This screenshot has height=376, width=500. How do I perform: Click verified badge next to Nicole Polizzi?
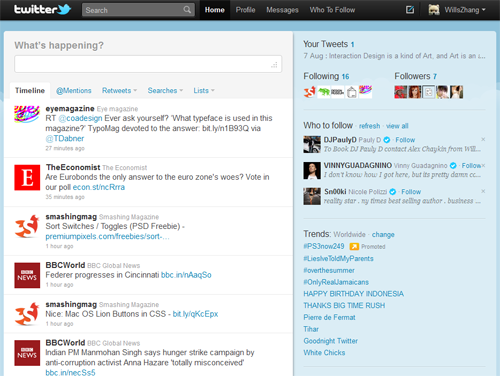click(393, 192)
